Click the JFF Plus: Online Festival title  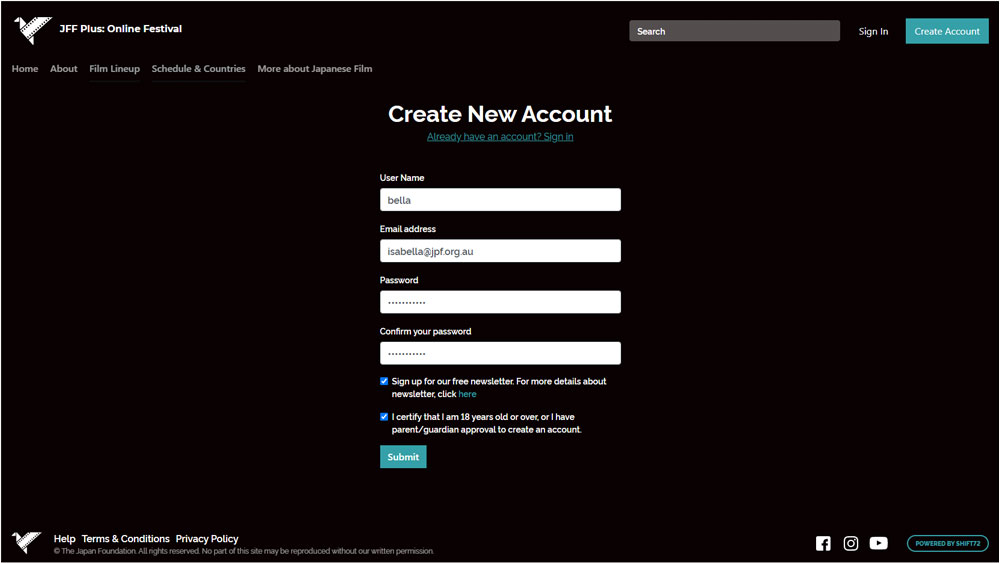coord(121,29)
